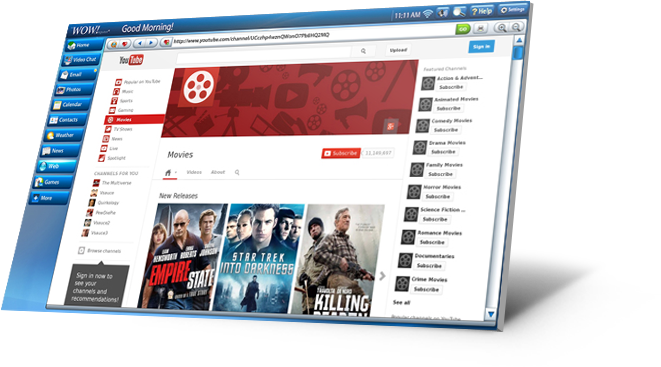Open the Email sidebar button
661x367 pixels.
(77, 75)
